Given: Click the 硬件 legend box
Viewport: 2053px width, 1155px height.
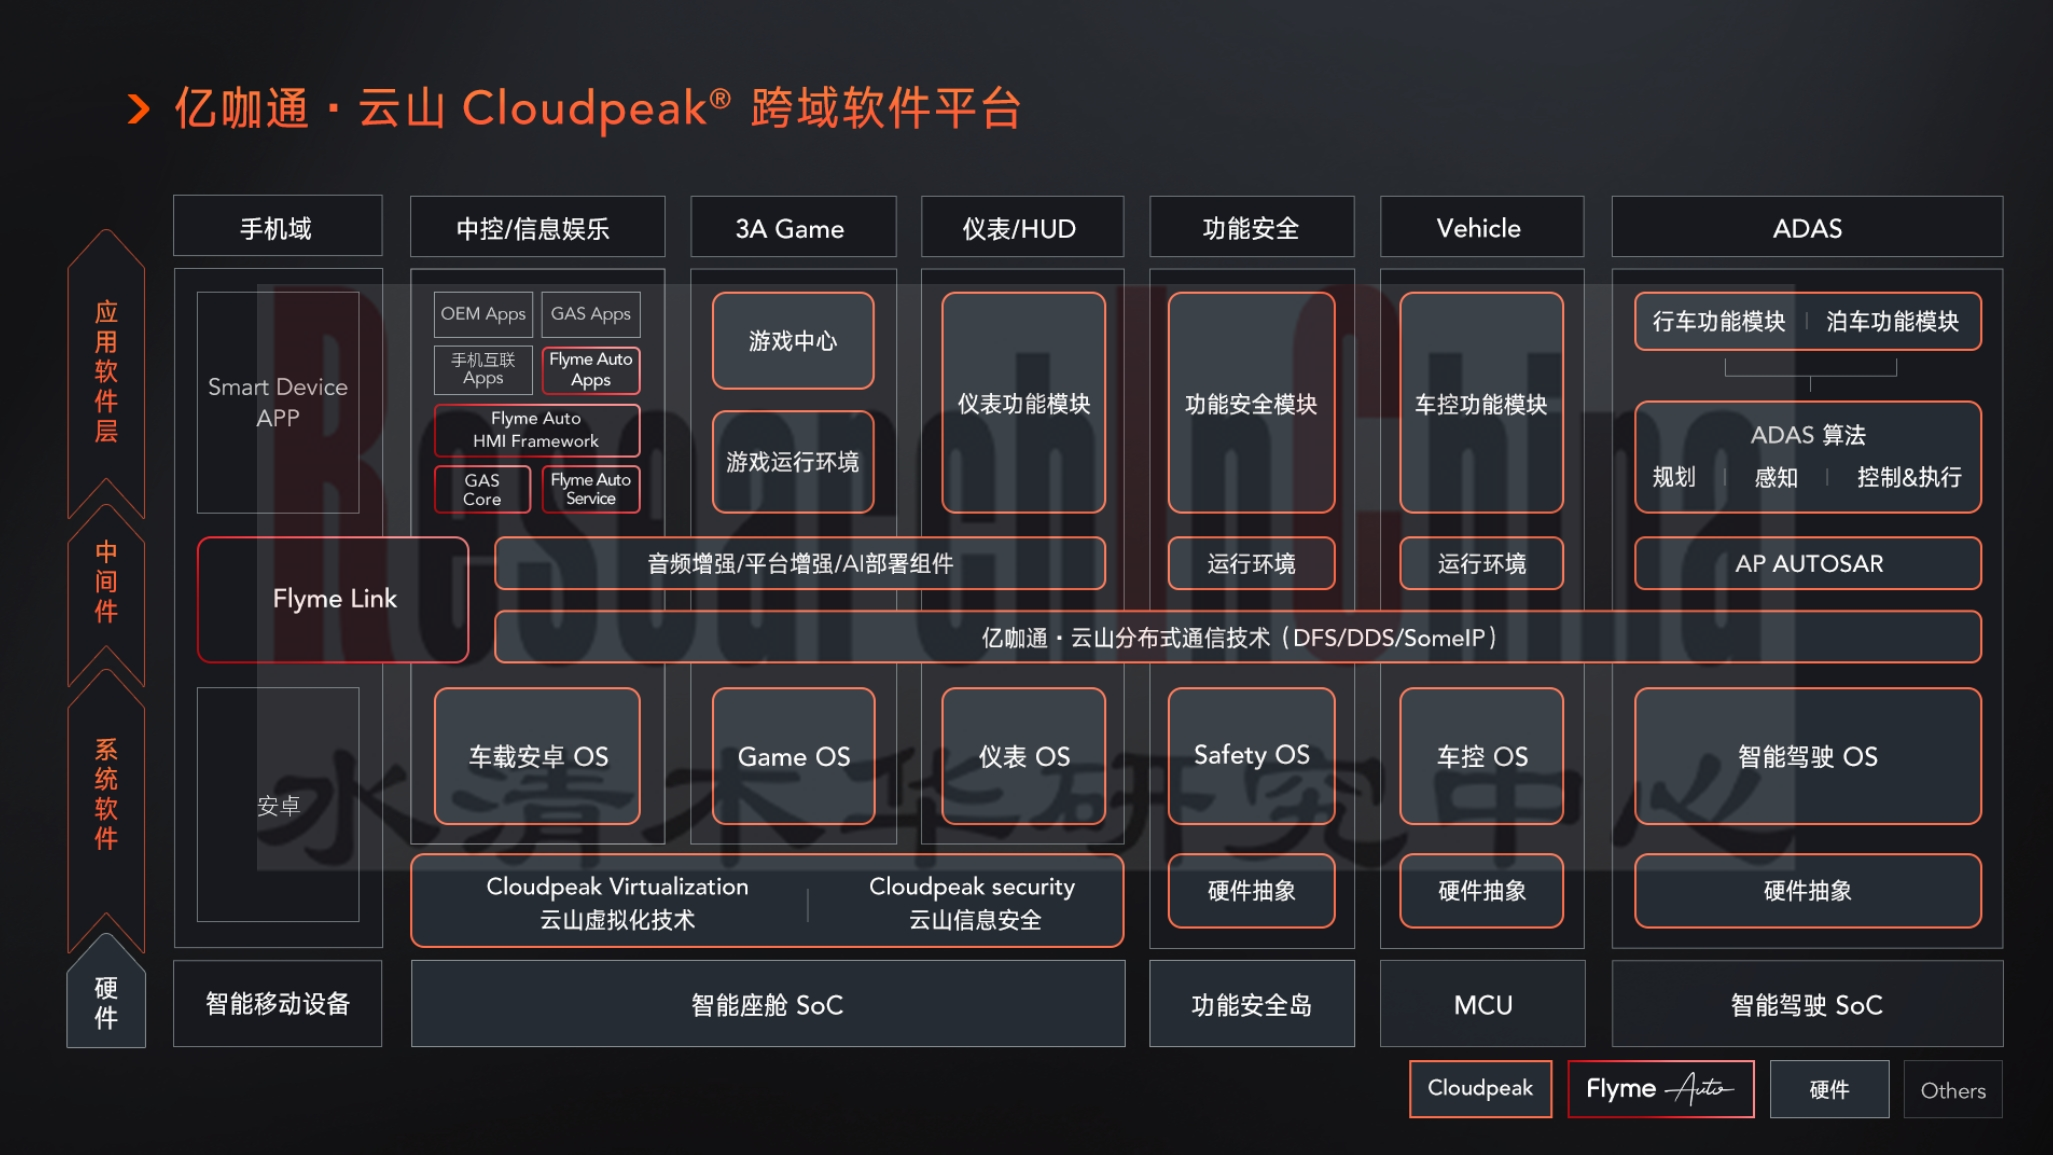Looking at the screenshot, I should (1829, 1088).
